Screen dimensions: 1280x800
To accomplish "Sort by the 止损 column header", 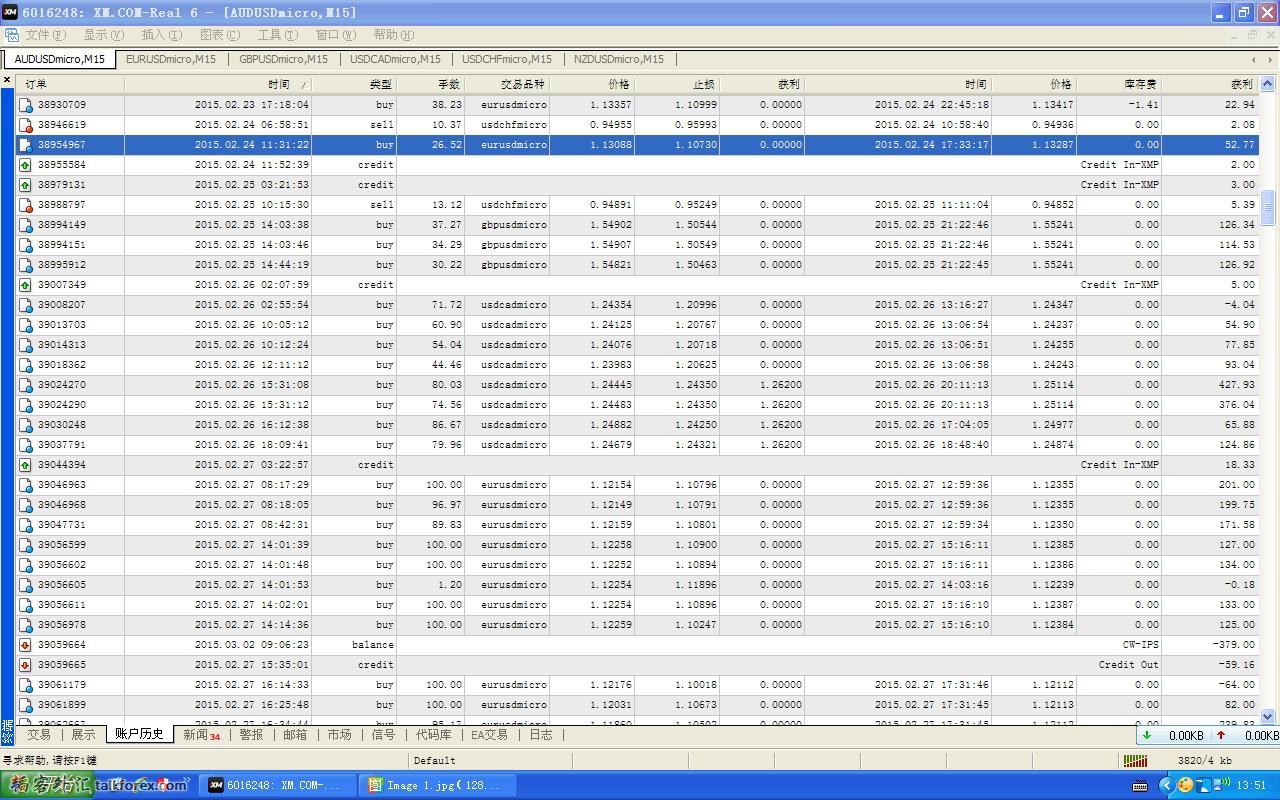I will point(677,85).
